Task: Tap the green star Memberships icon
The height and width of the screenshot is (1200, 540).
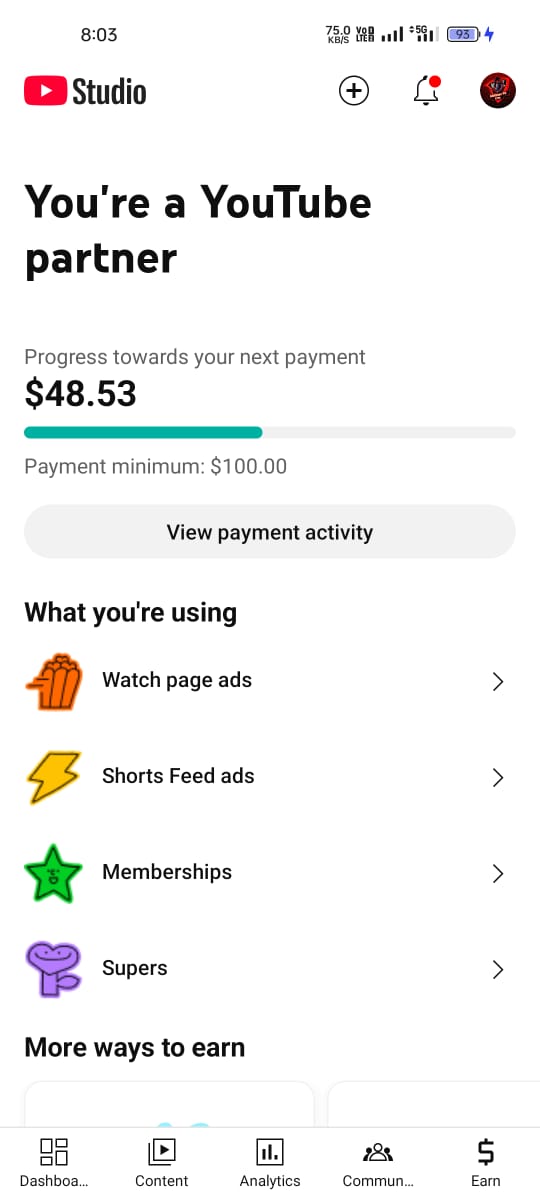Action: point(53,873)
